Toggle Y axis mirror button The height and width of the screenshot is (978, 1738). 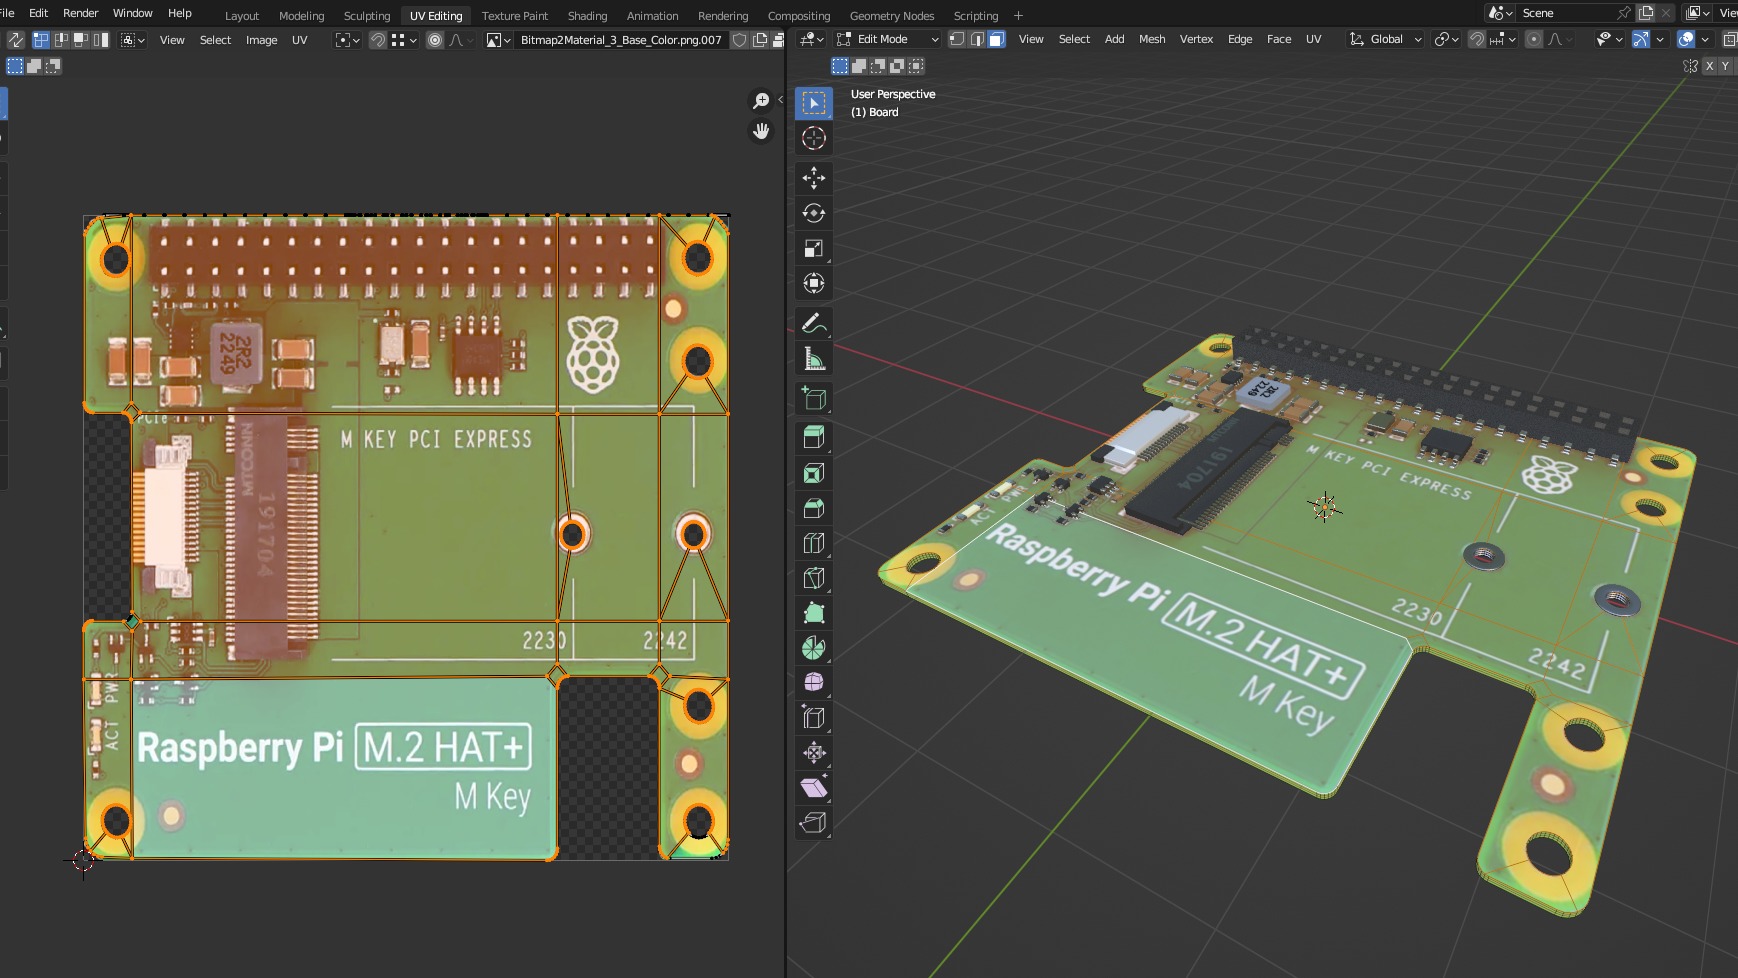(1725, 66)
